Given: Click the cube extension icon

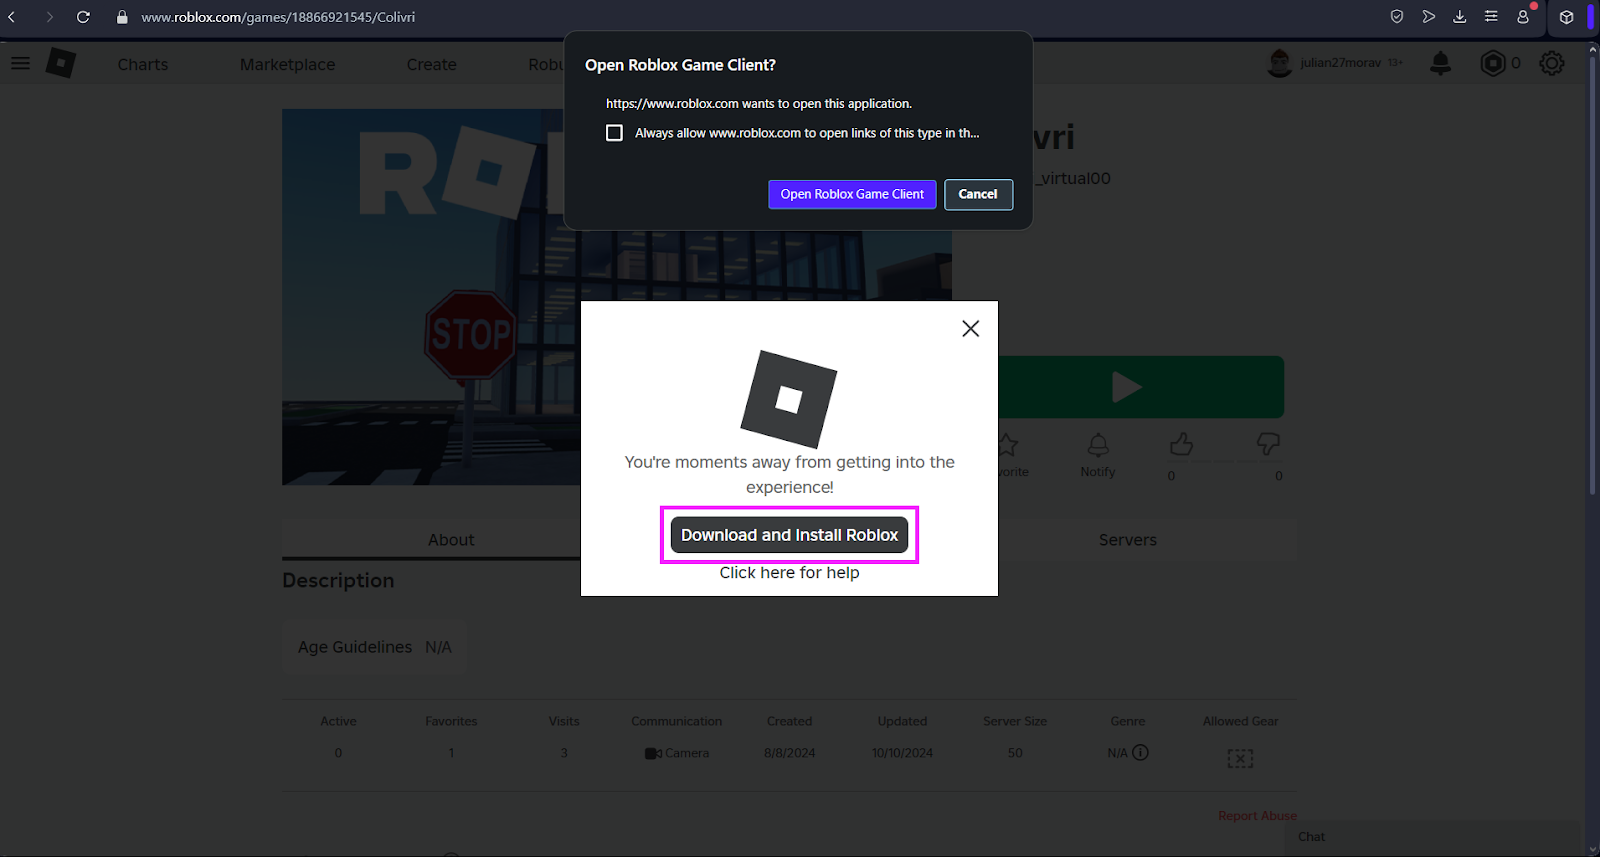Looking at the screenshot, I should click(1566, 17).
